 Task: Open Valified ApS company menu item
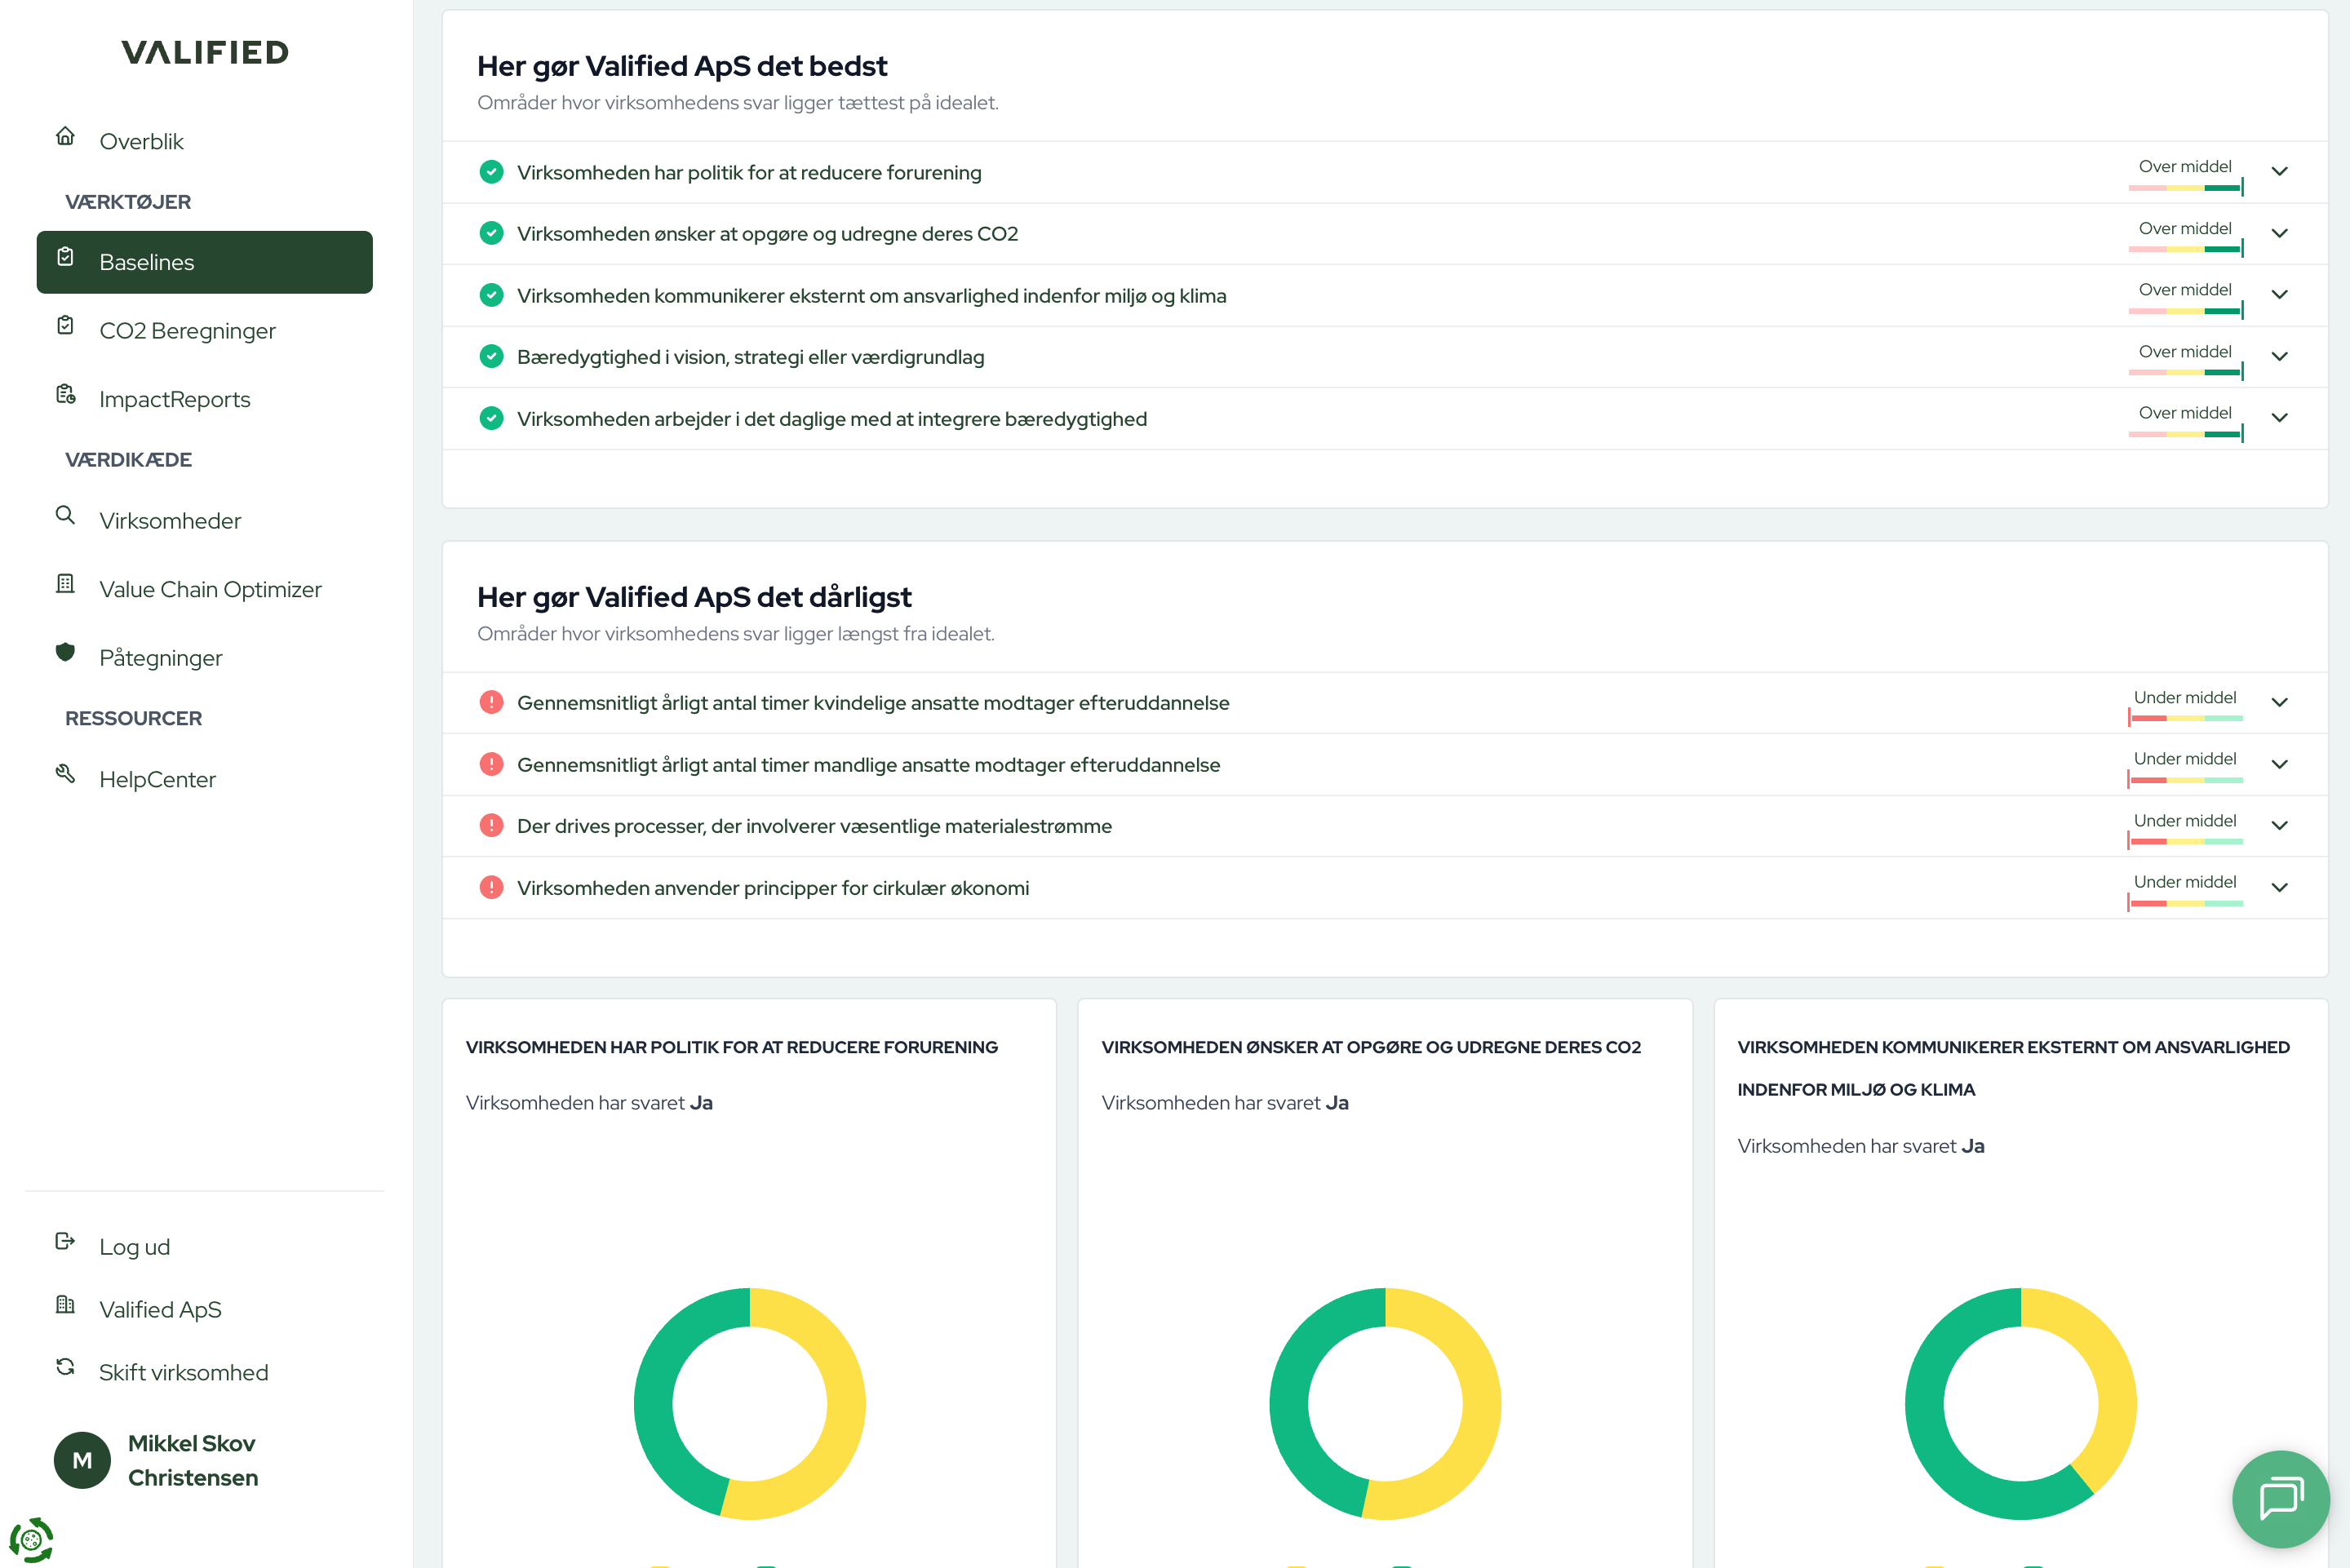point(160,1308)
